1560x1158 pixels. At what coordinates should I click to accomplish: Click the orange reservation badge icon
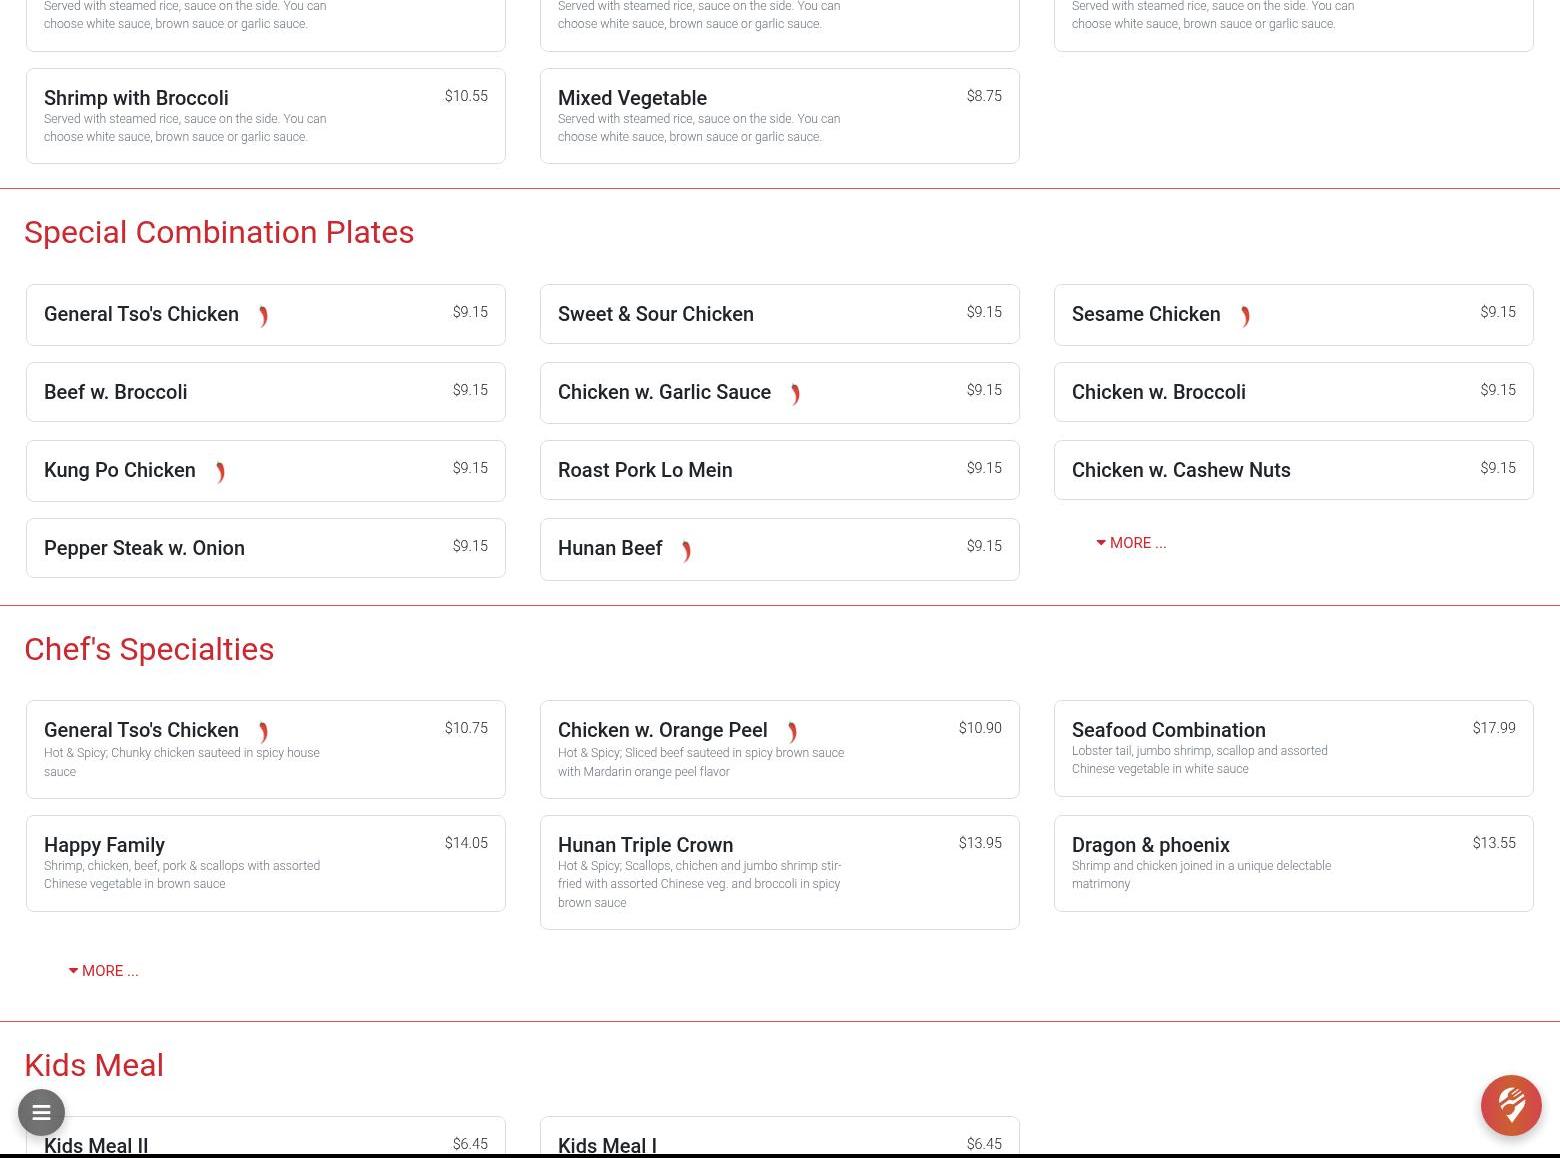tap(1511, 1105)
